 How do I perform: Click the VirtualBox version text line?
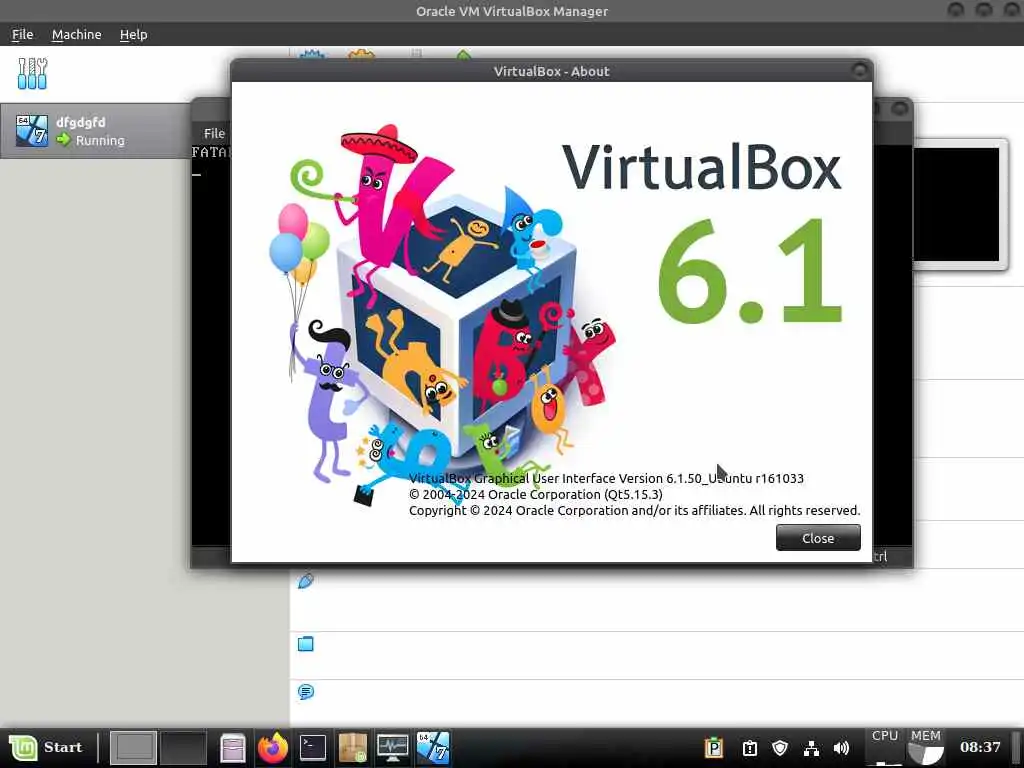(x=606, y=479)
